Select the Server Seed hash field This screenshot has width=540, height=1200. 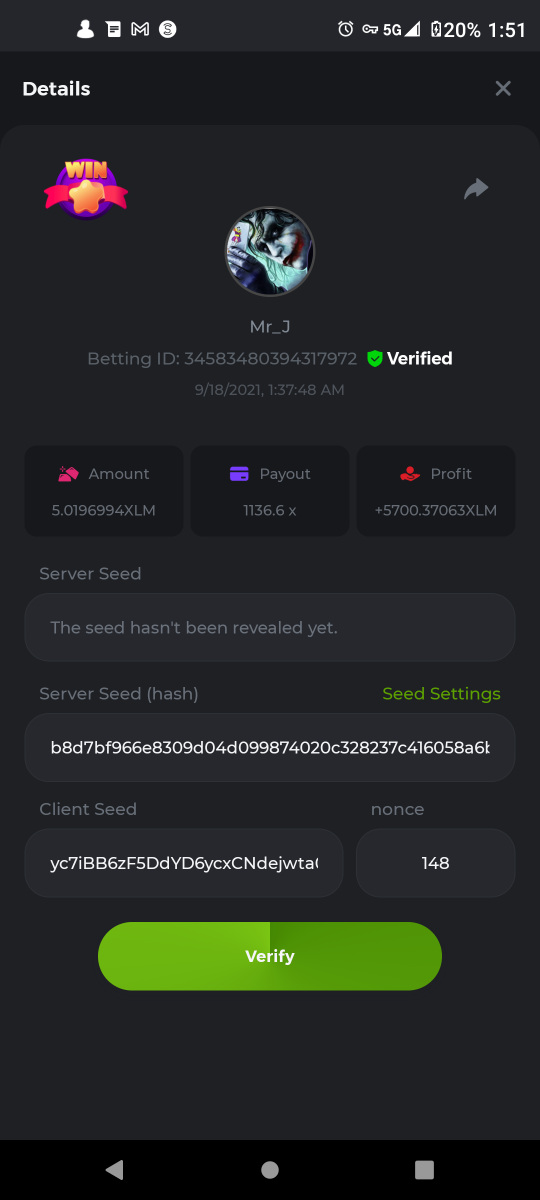click(x=270, y=747)
